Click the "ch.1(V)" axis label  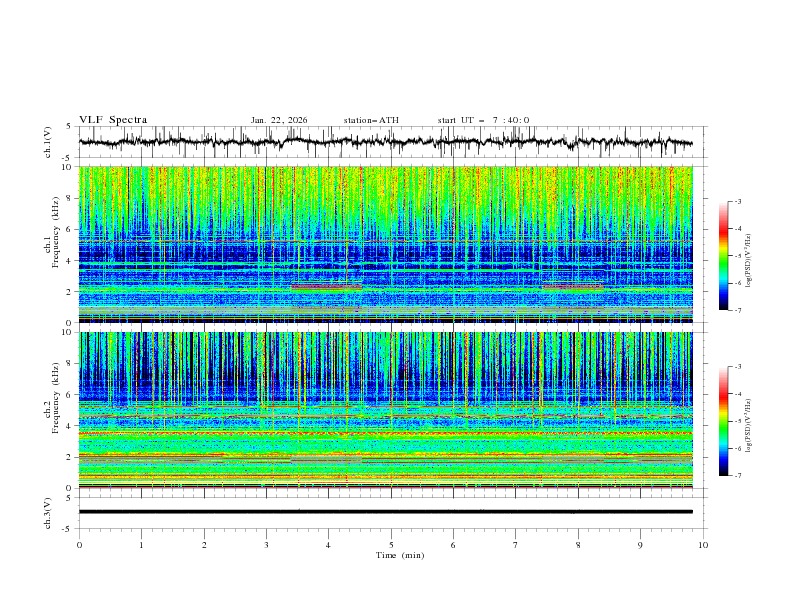point(48,142)
